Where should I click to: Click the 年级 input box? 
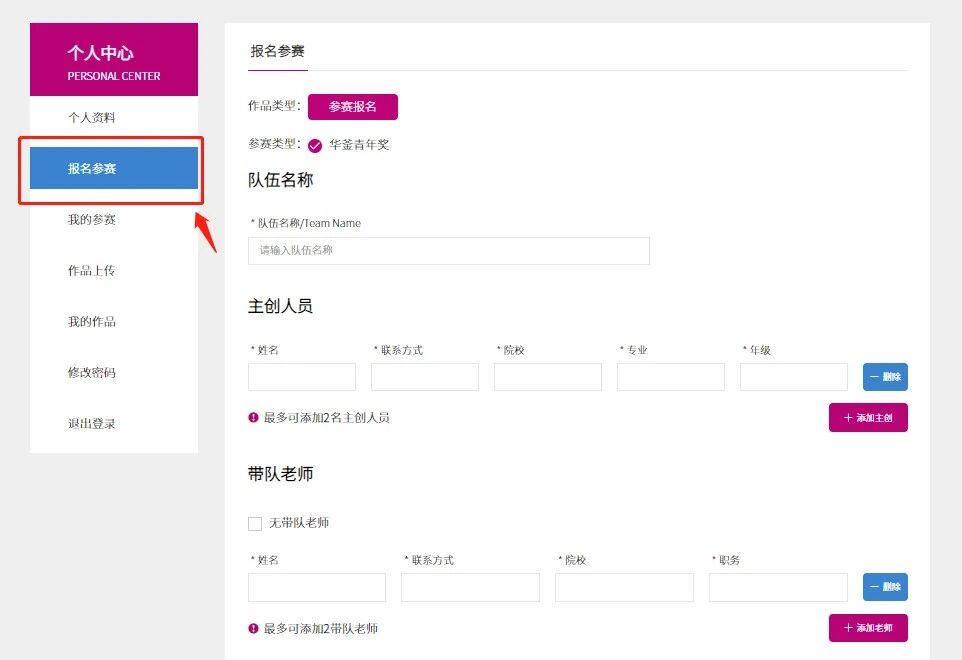click(793, 377)
